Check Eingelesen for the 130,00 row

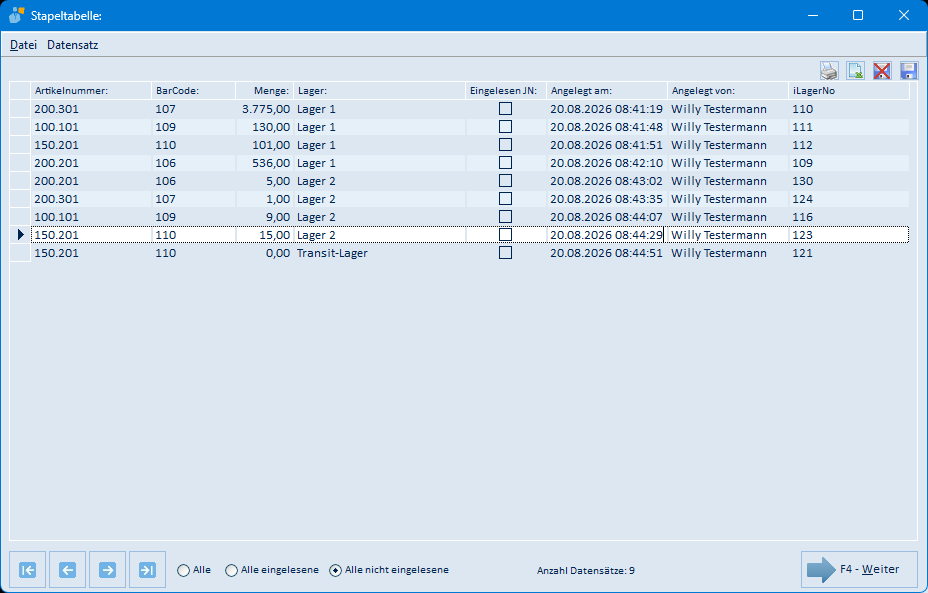coord(505,127)
